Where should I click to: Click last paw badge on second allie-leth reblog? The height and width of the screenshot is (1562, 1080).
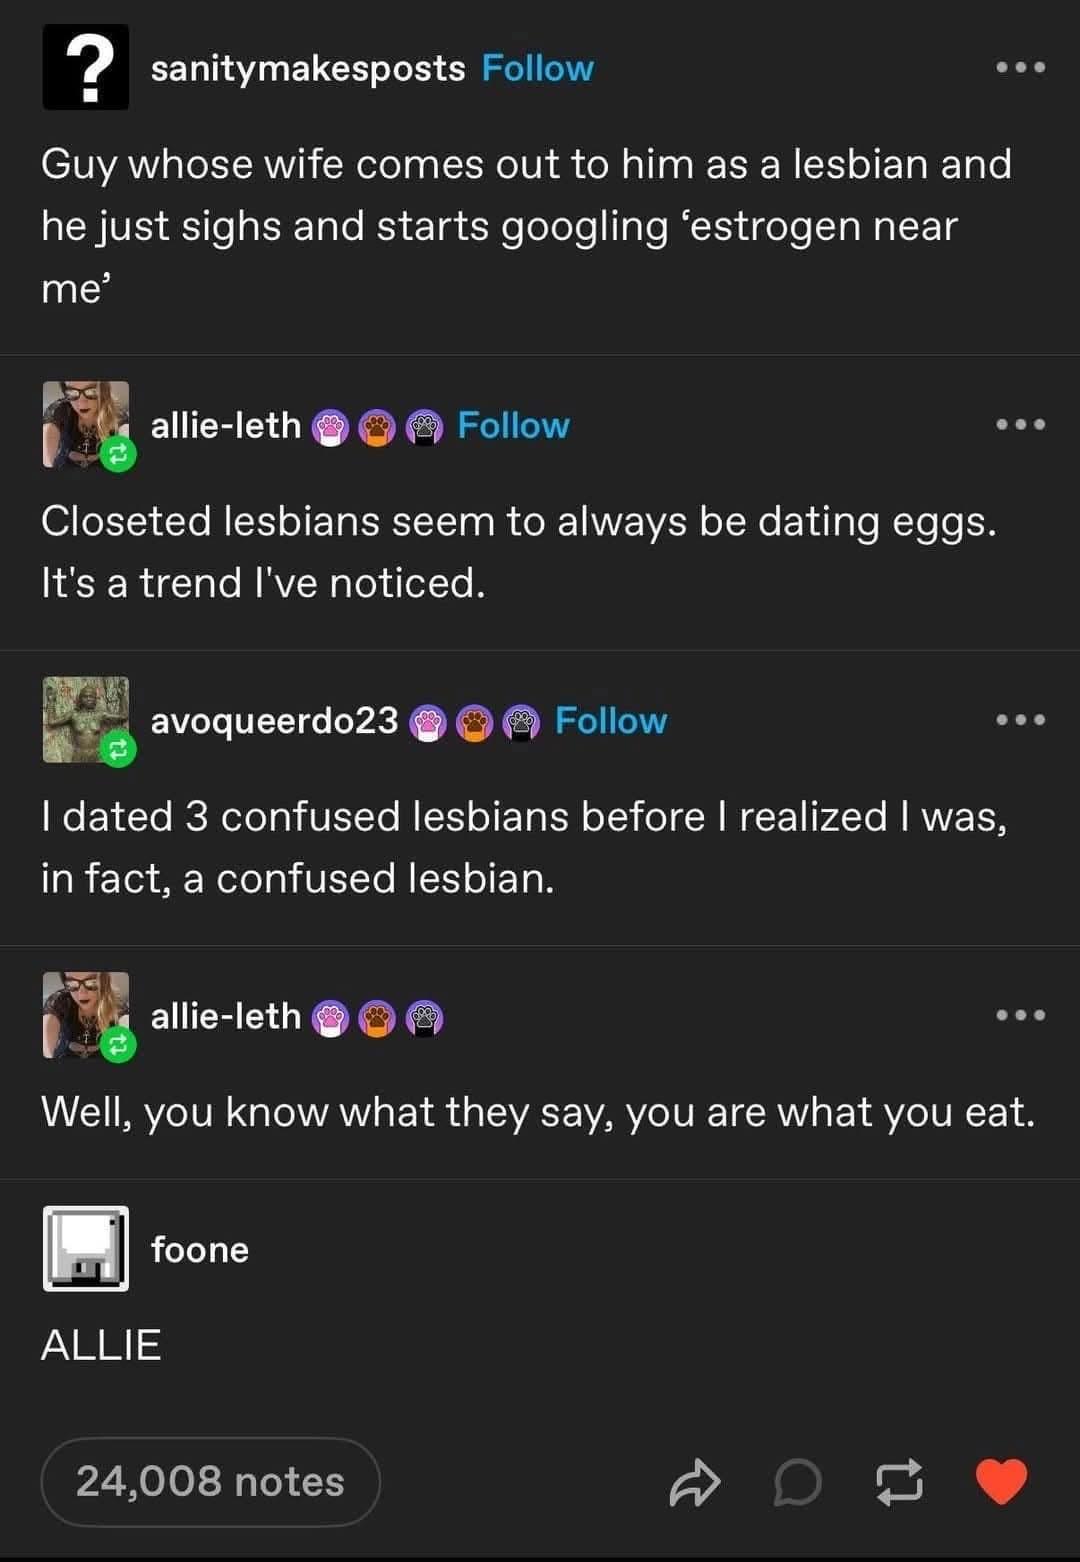[x=425, y=1019]
